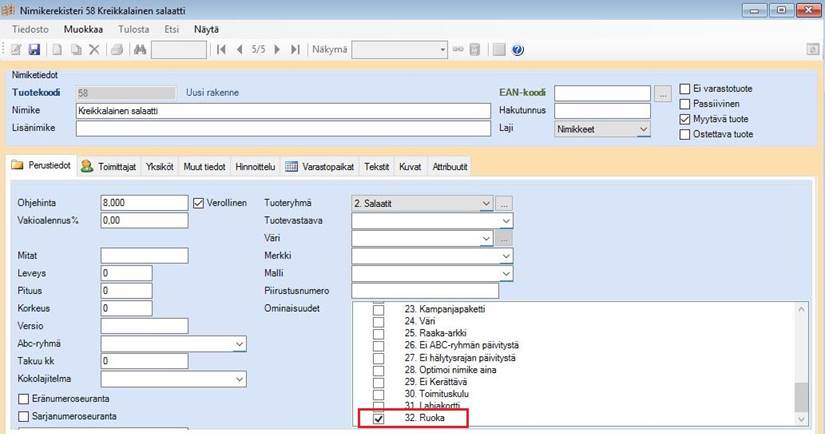Click the ellipsis button next to Tuoteryhmä
This screenshot has height=434, width=825.
pyautogui.click(x=505, y=203)
